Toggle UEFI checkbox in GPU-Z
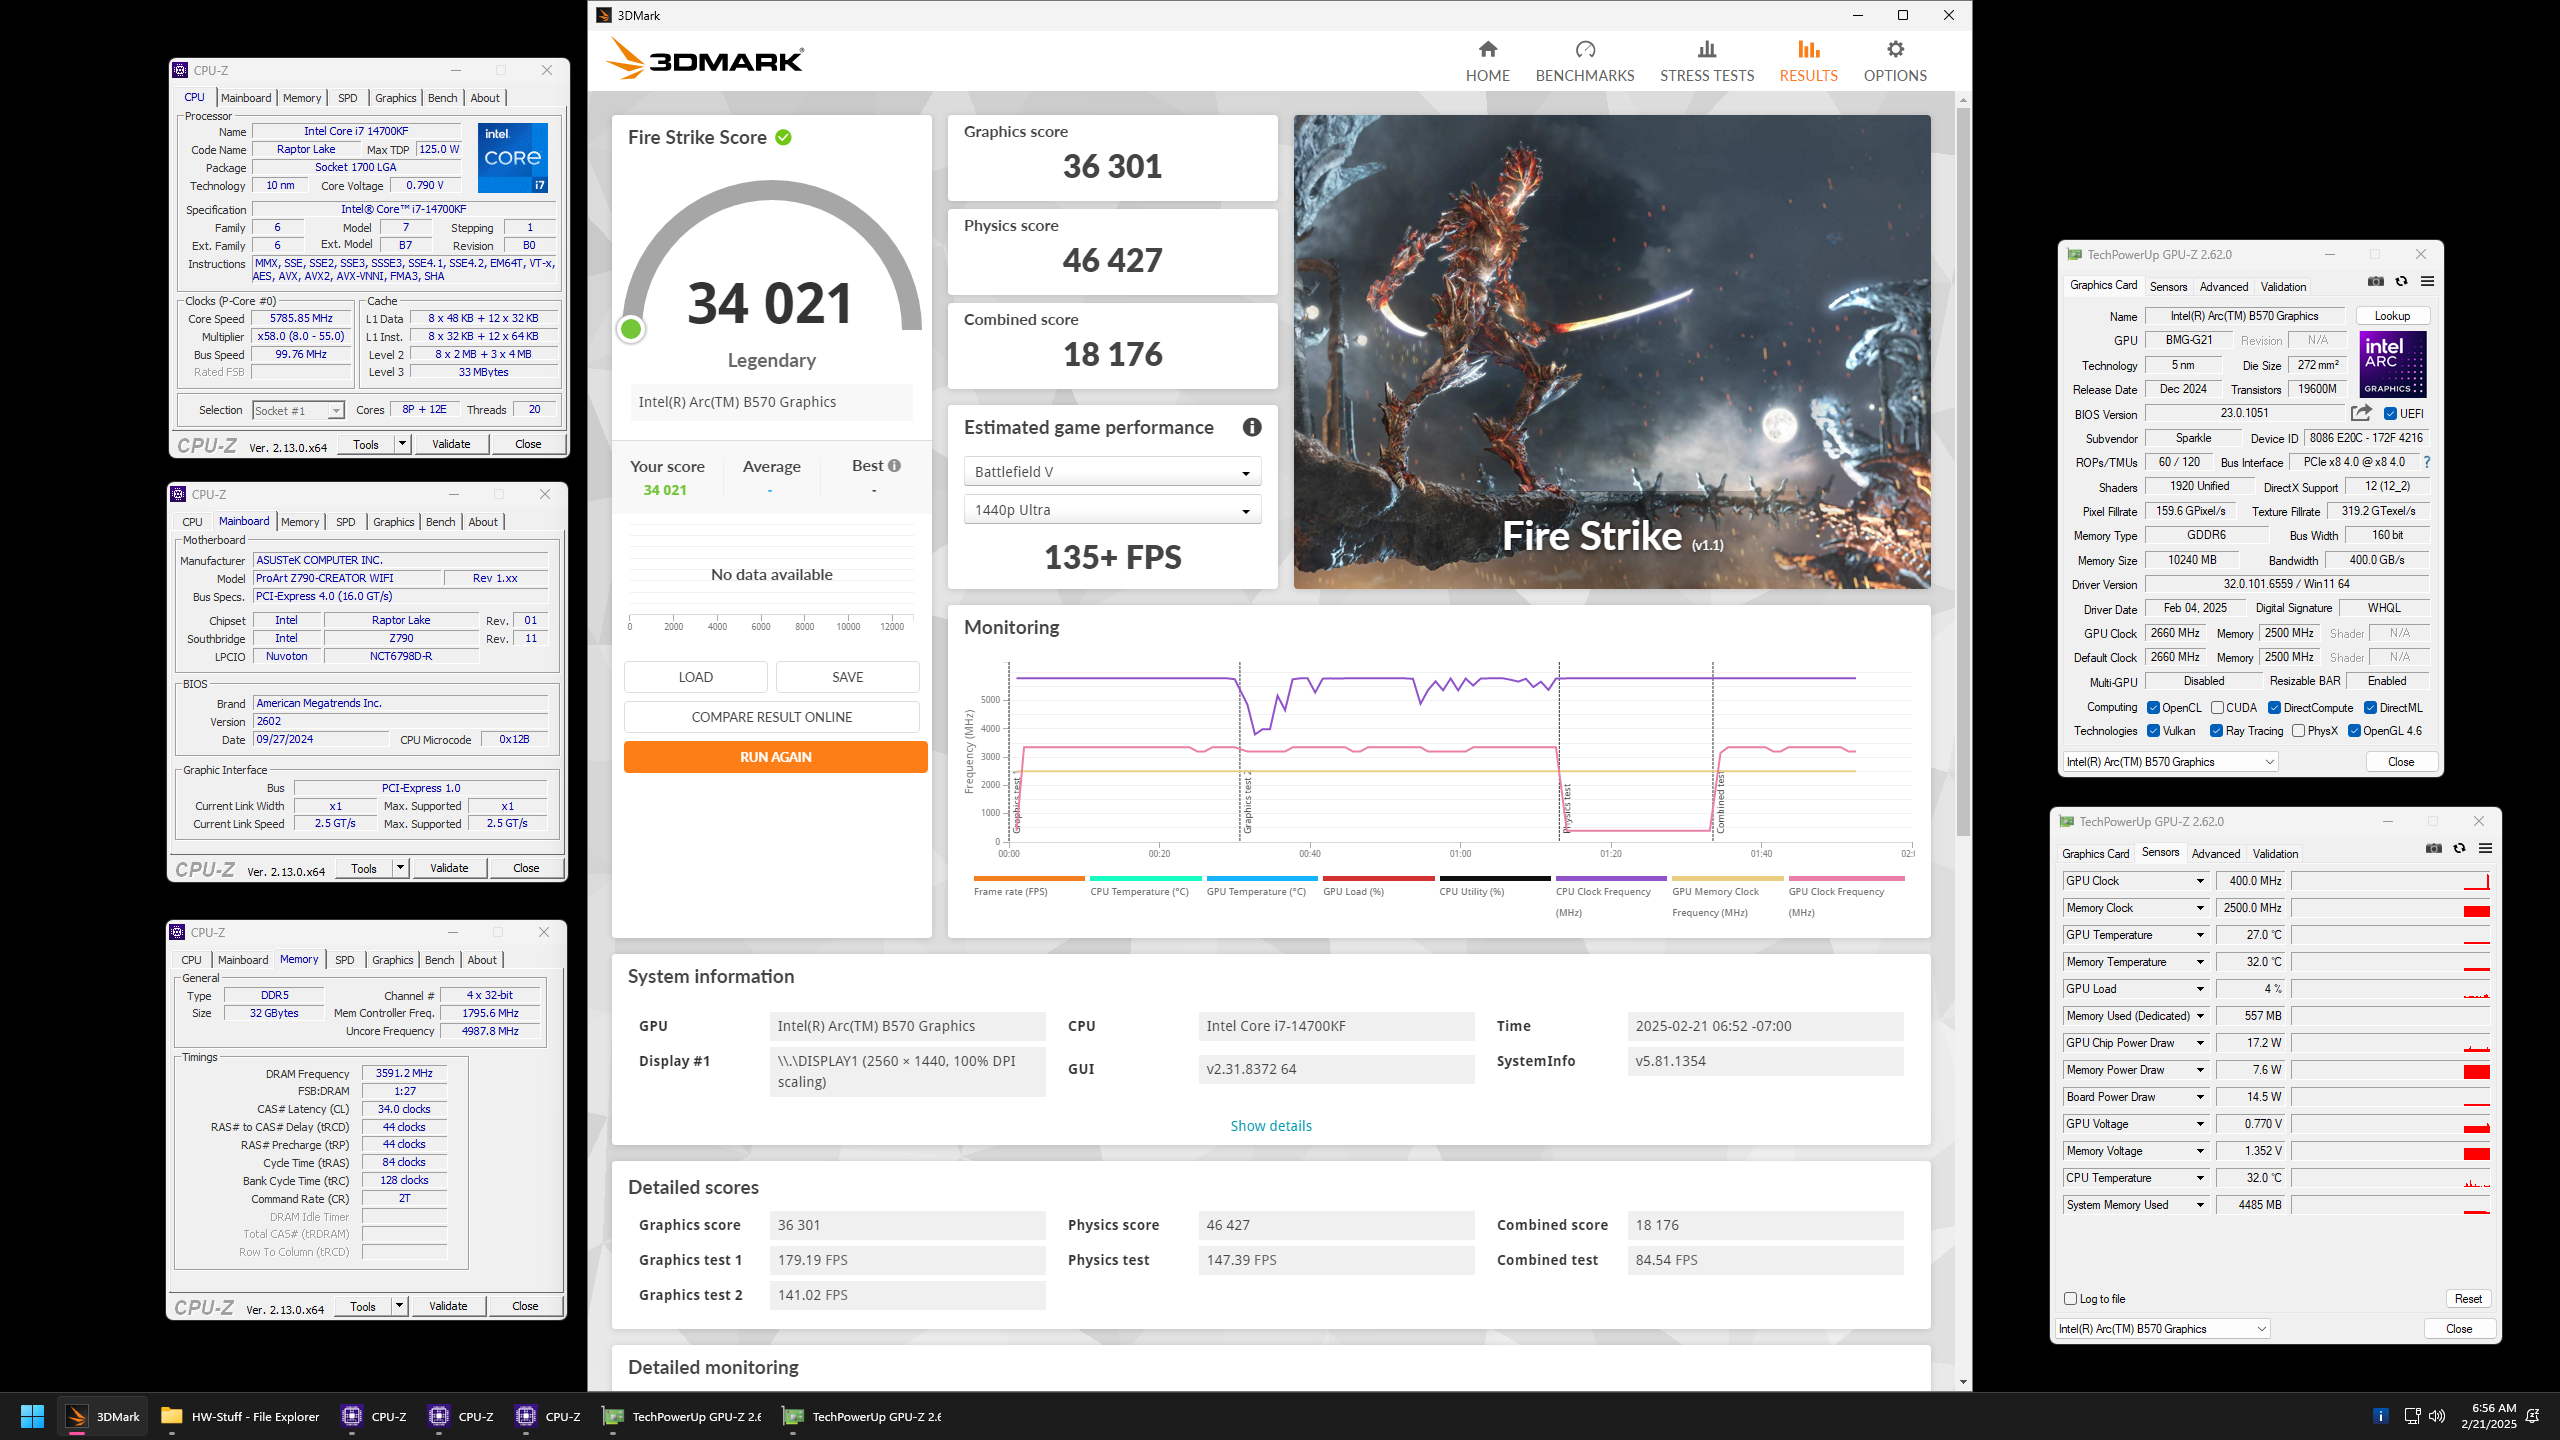Viewport: 2560px width, 1440px height. coord(2390,414)
